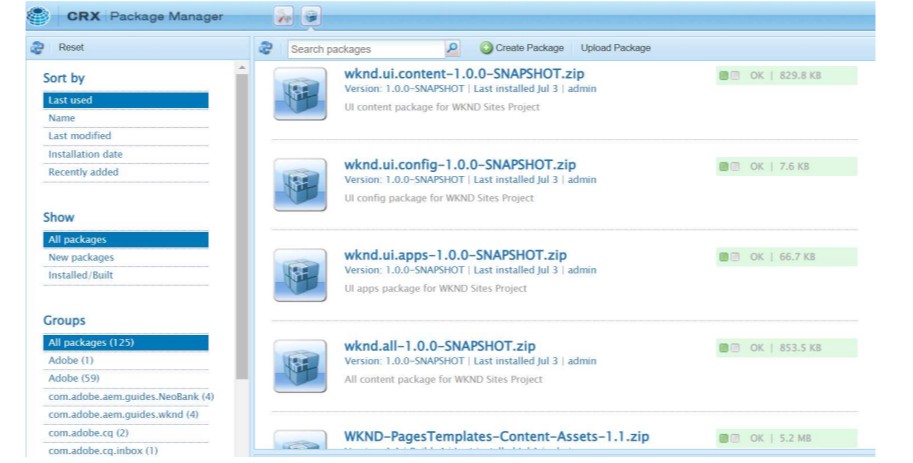
Task: Sort packages by Installation date
Action: pyautogui.click(x=125, y=154)
